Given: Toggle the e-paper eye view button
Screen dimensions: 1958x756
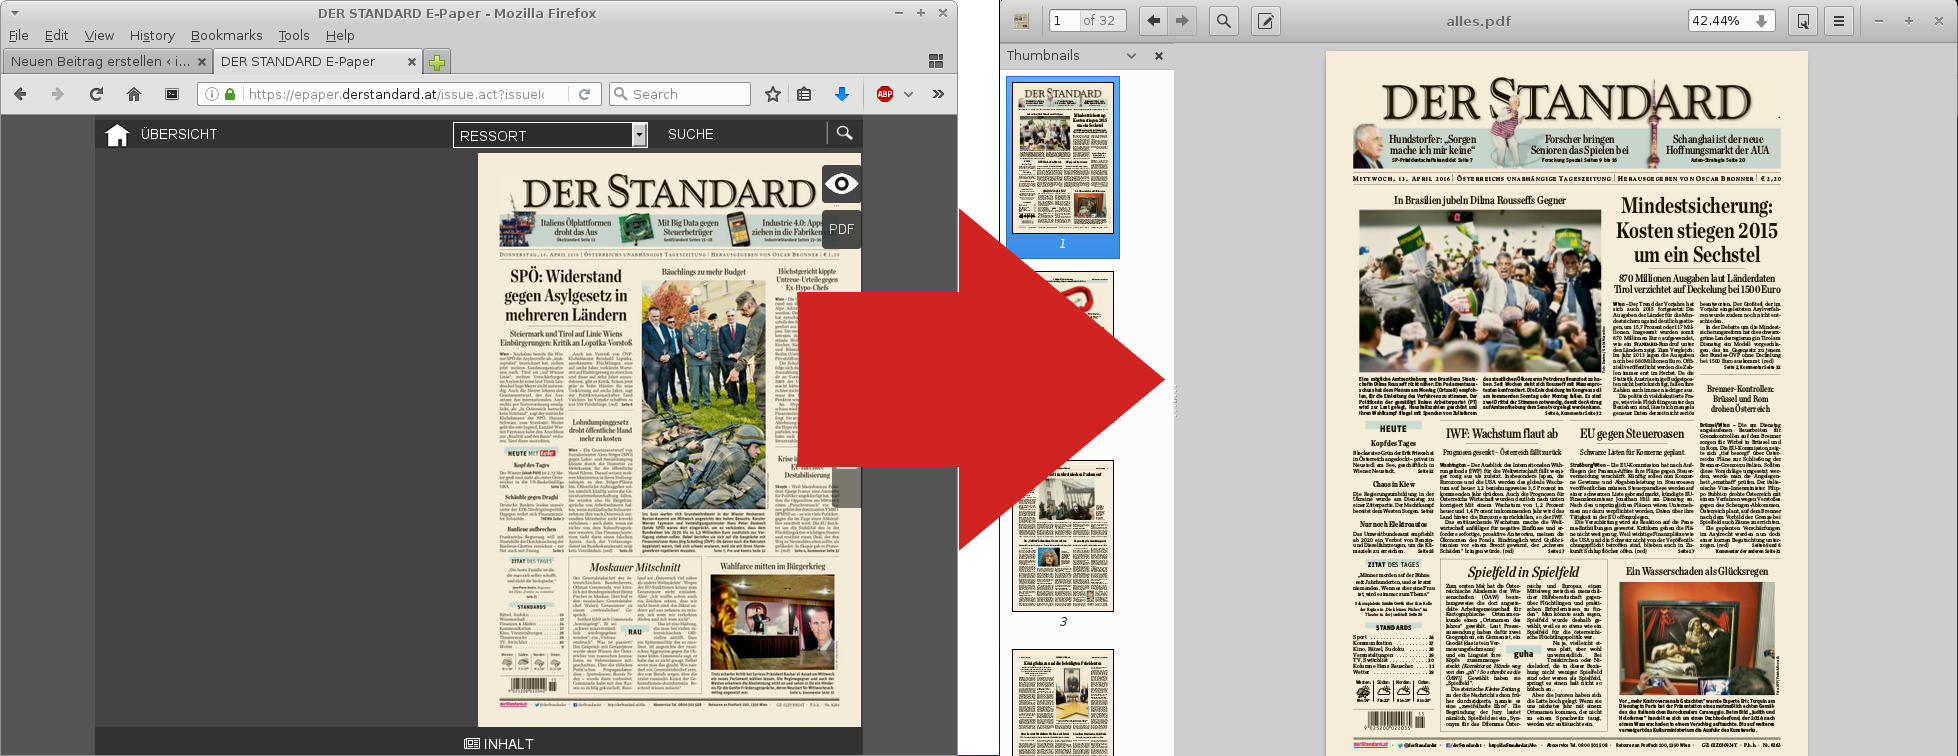Looking at the screenshot, I should [841, 184].
